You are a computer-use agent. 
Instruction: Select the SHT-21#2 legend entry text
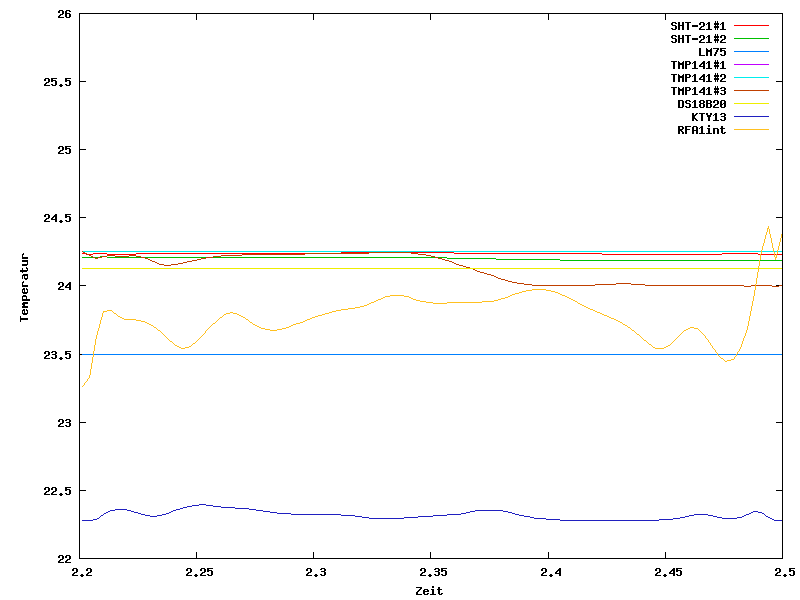tap(698, 39)
